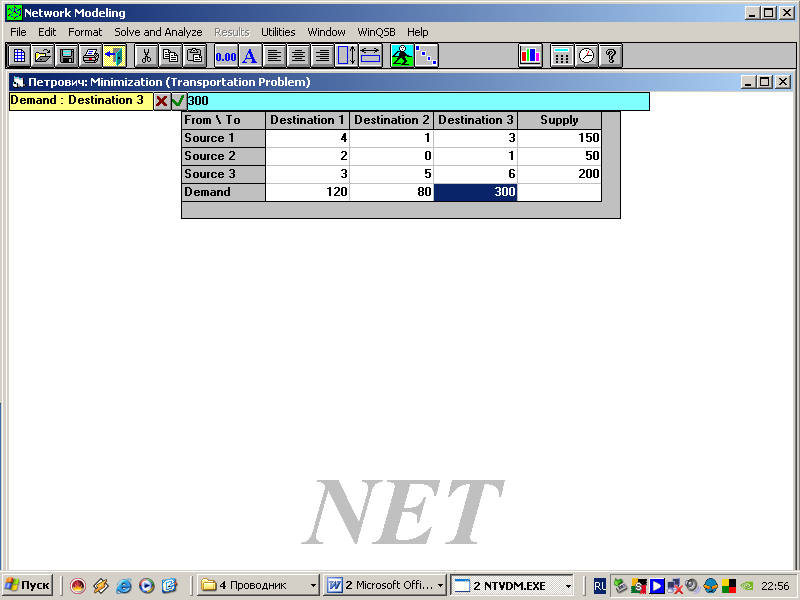The height and width of the screenshot is (600, 800).
Task: Open the Window menu
Action: 327,32
